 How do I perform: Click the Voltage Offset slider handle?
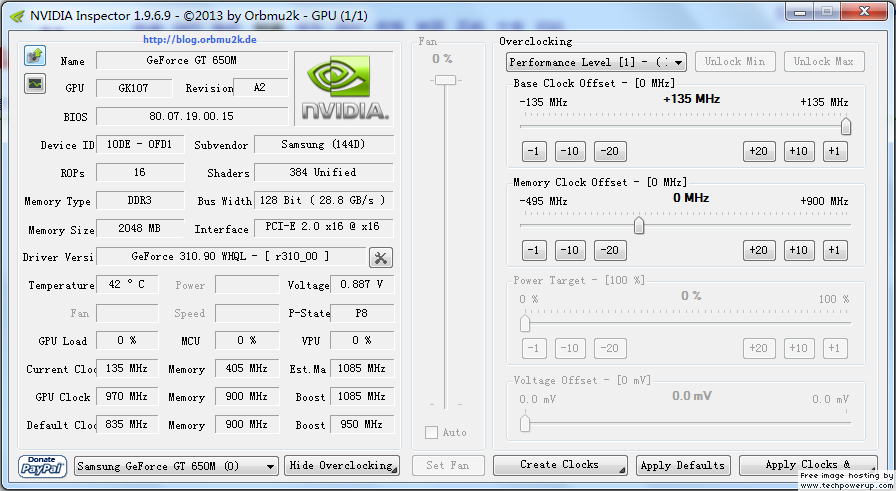click(525, 423)
